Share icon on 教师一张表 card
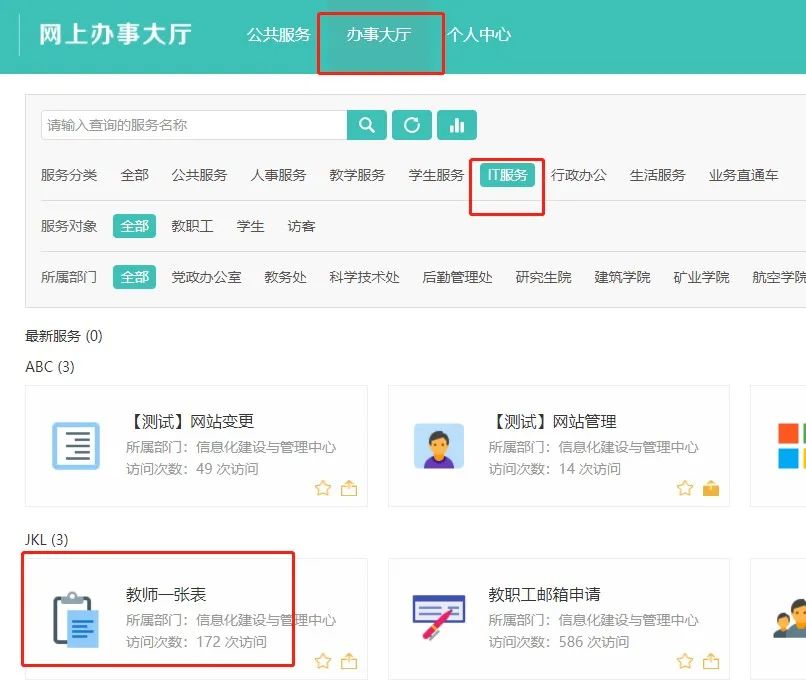 pos(349,661)
